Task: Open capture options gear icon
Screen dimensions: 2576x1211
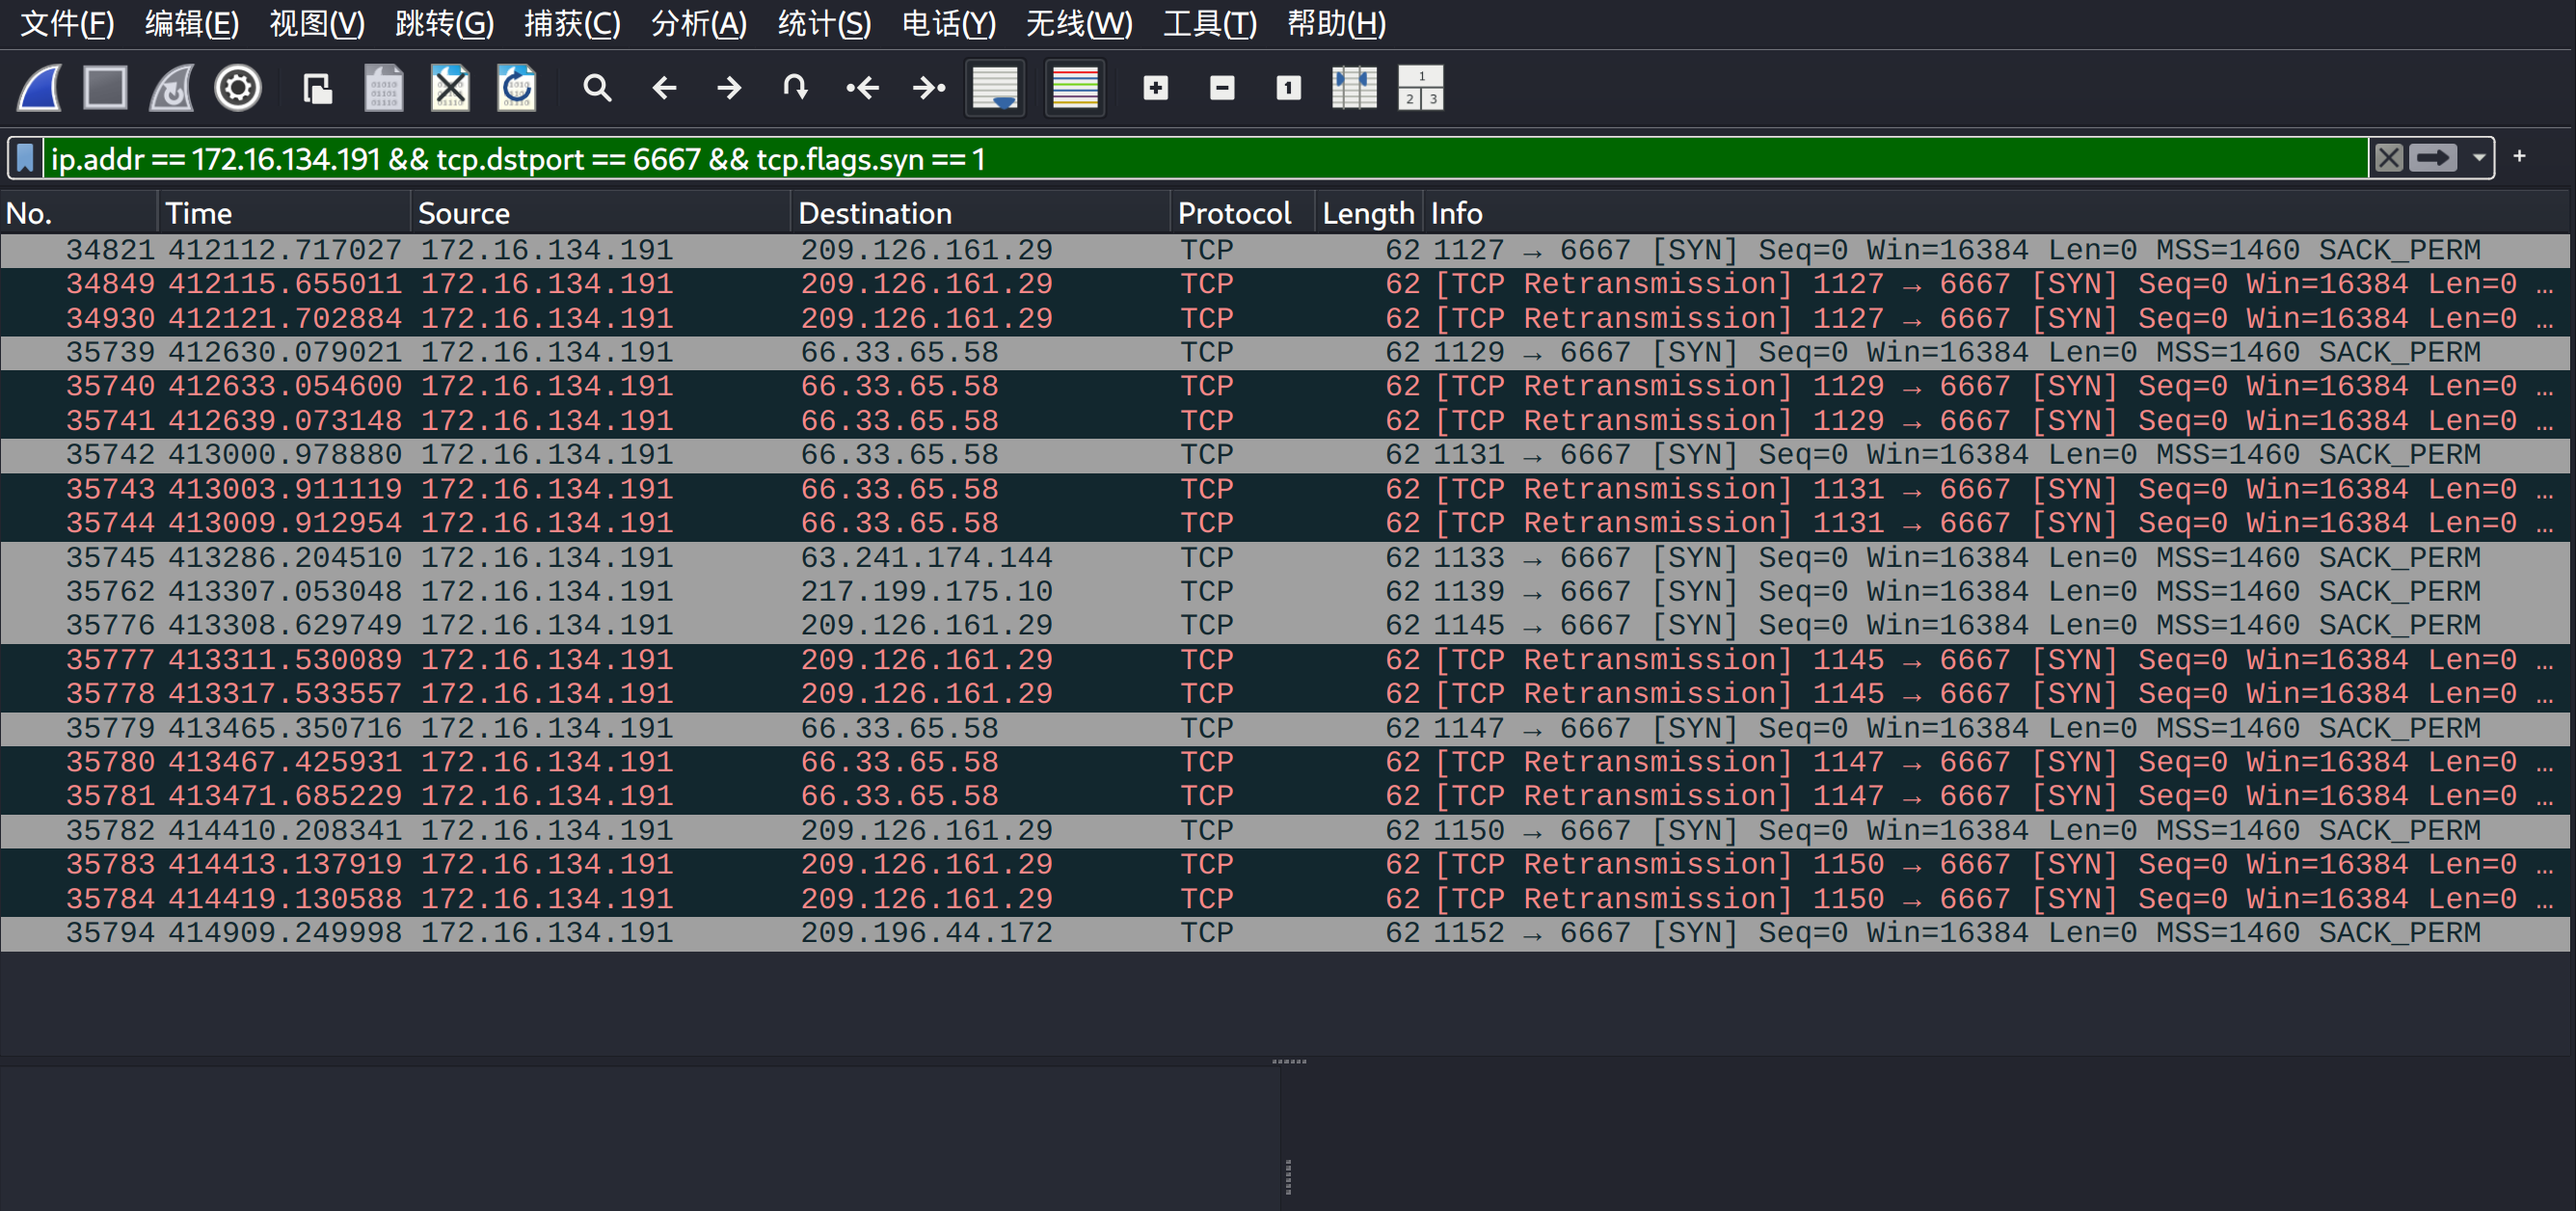Action: click(238, 88)
